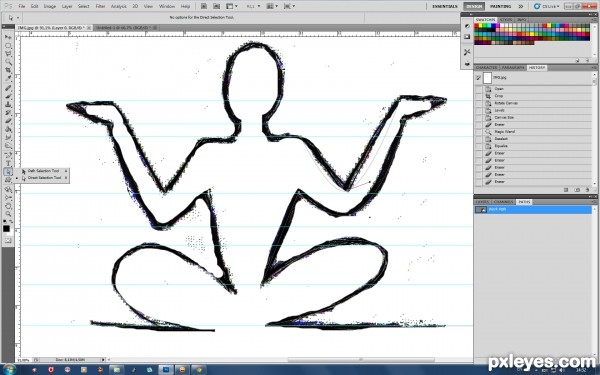Viewport: 600px width, 375px height.
Task: Set history brush source to Open state
Action: pyautogui.click(x=478, y=89)
